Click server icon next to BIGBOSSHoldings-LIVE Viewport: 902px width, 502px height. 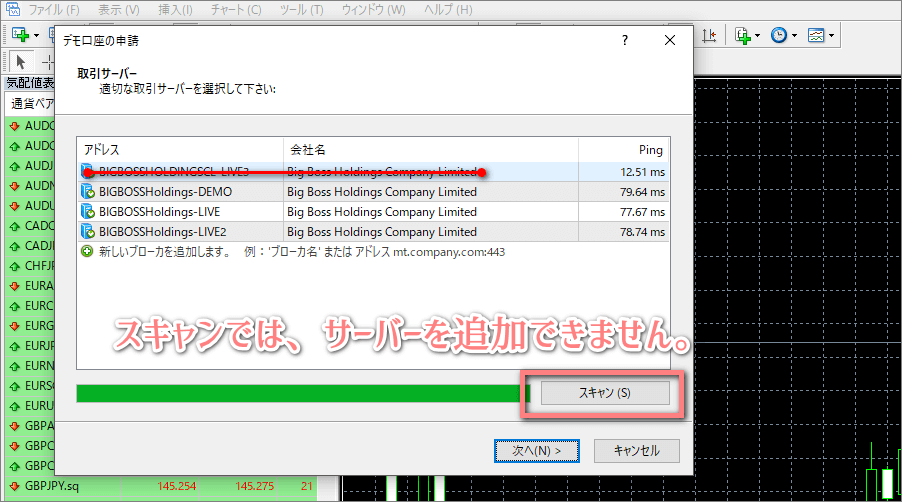pos(88,212)
